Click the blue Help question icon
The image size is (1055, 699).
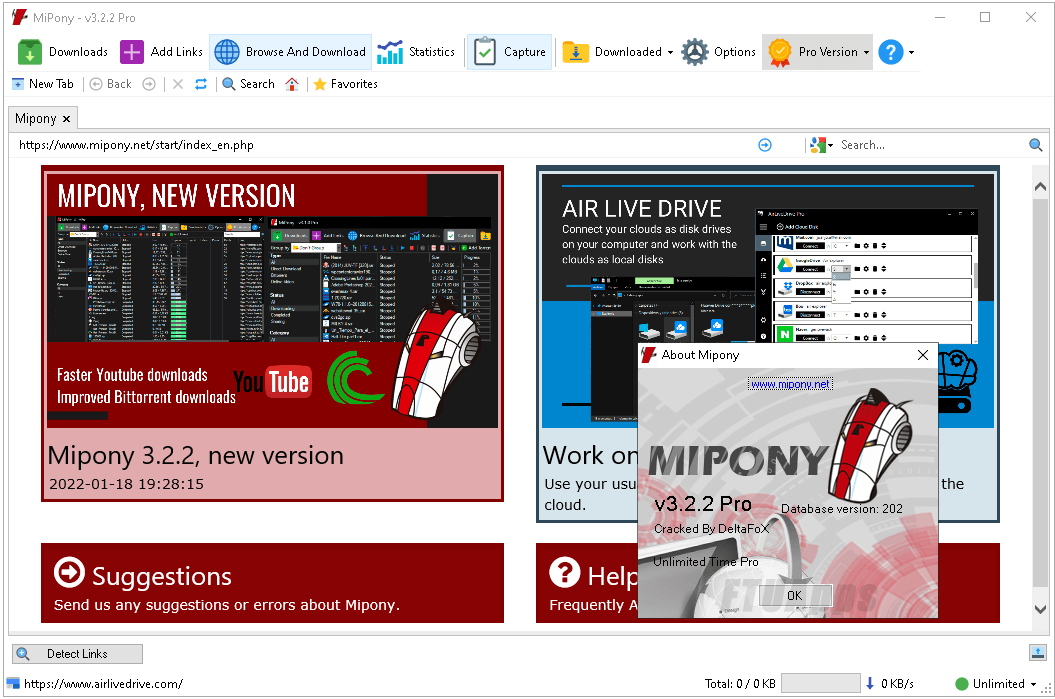(x=891, y=52)
